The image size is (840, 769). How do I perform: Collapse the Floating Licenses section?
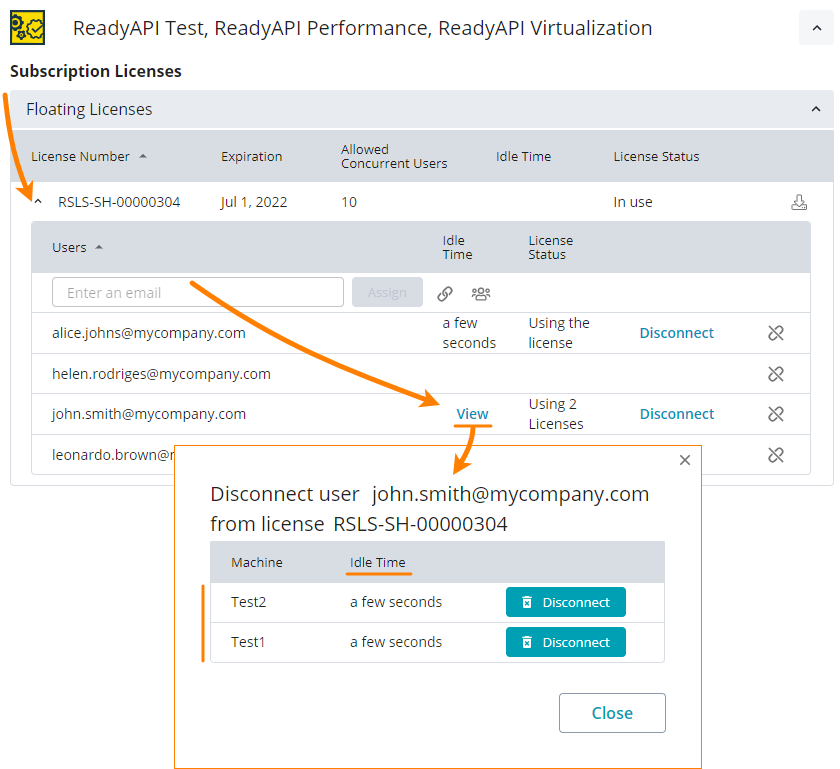pyautogui.click(x=816, y=109)
